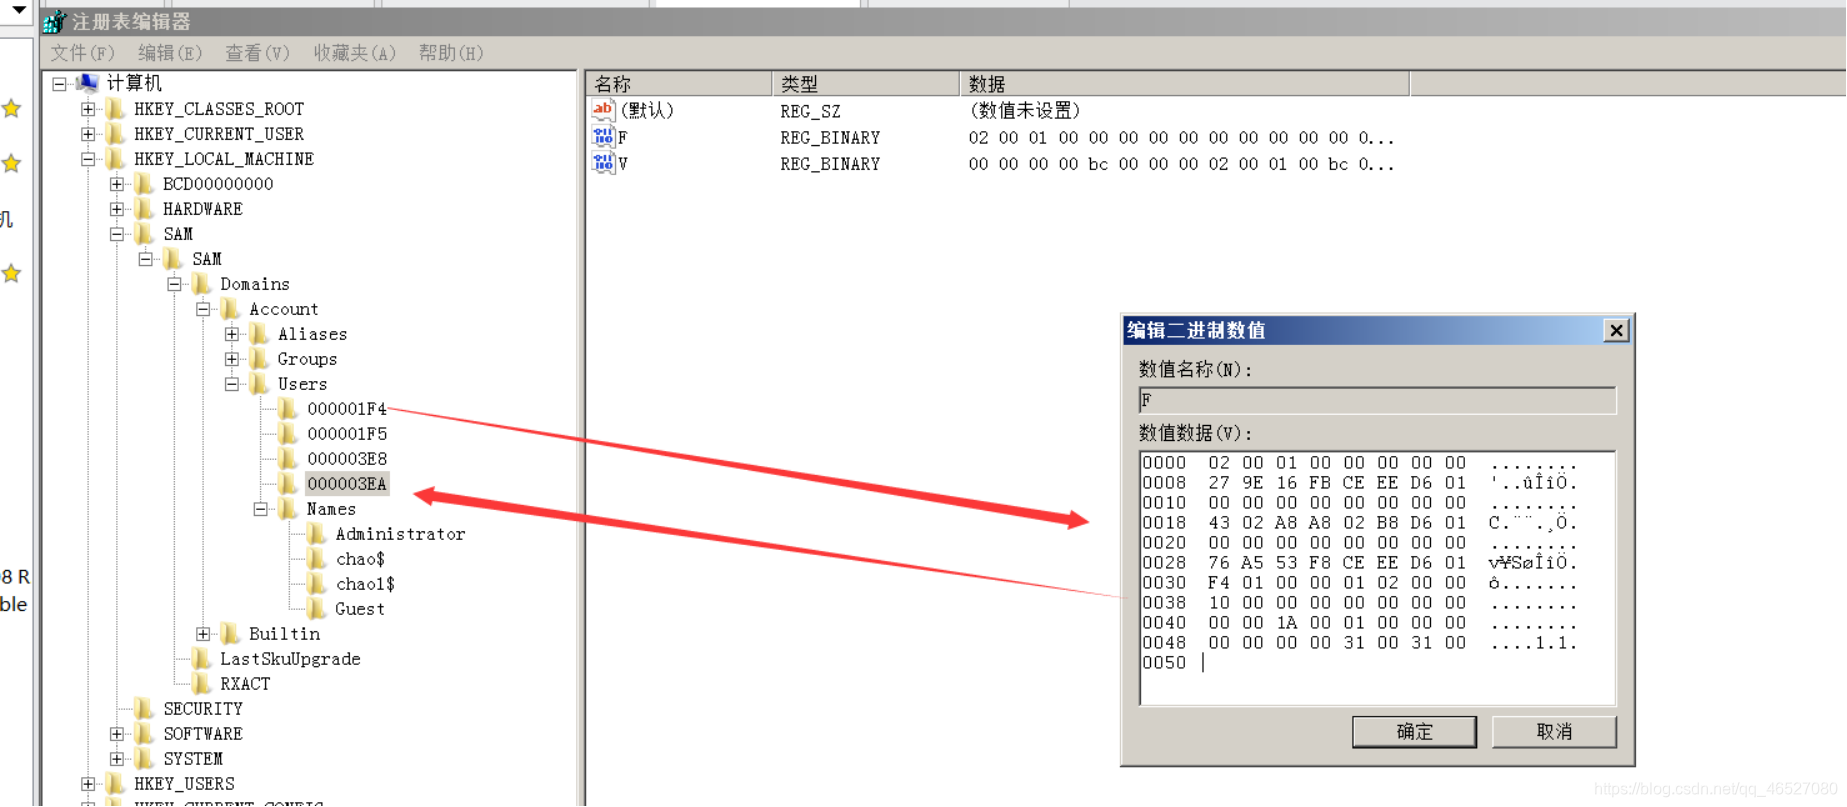1847x807 pixels.
Task: Click the REG_SZ type cell
Action: [811, 111]
